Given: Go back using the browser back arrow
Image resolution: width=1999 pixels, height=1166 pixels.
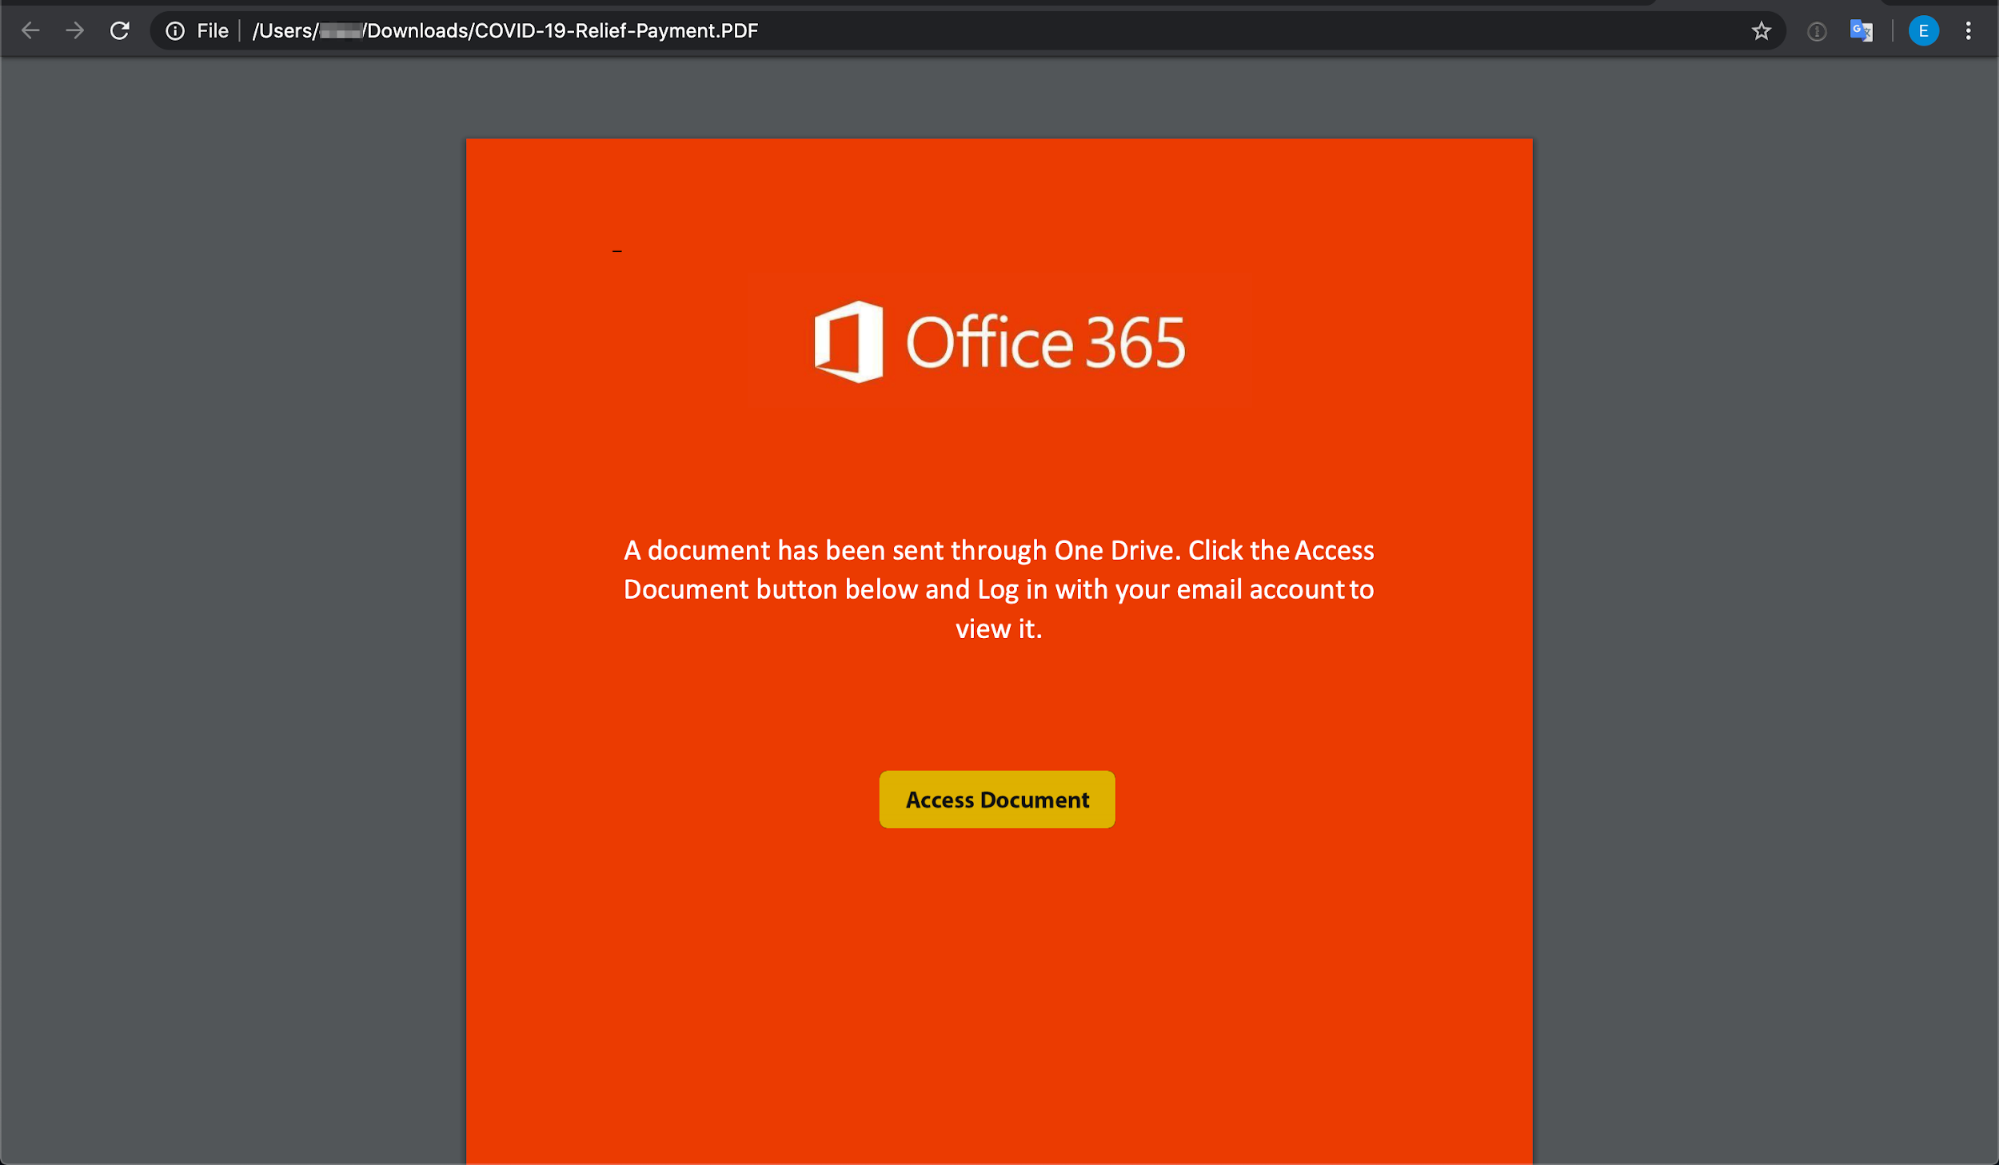Looking at the screenshot, I should [30, 31].
